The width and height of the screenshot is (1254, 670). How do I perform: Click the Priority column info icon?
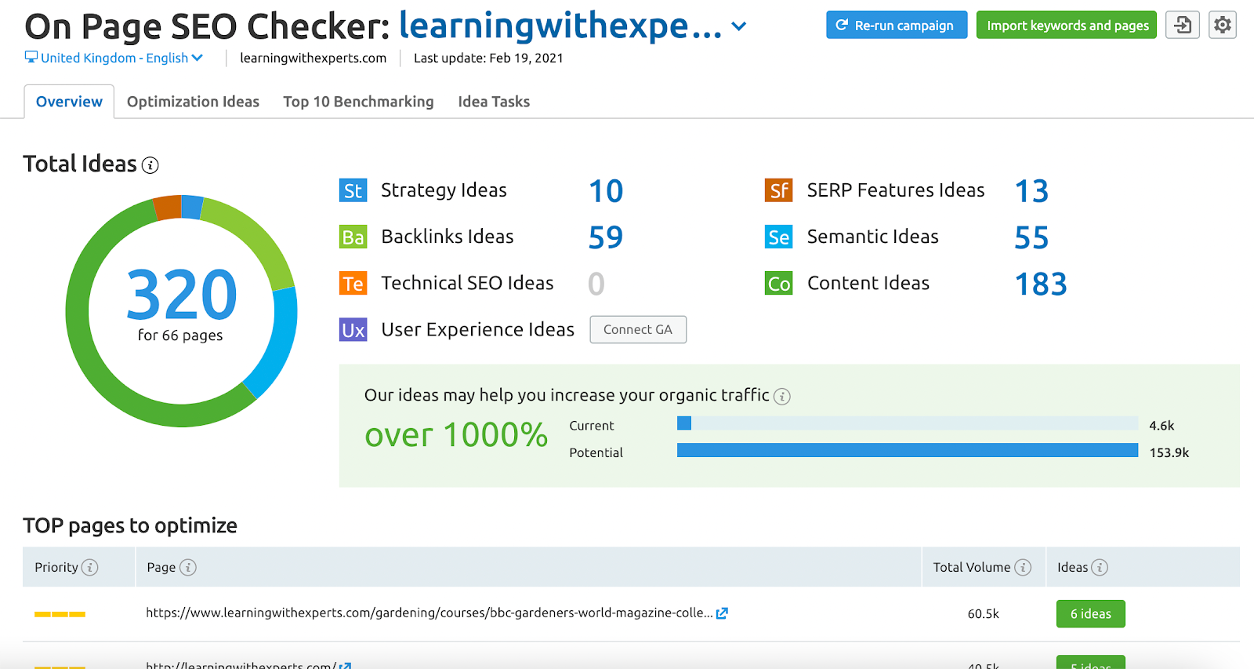click(90, 568)
